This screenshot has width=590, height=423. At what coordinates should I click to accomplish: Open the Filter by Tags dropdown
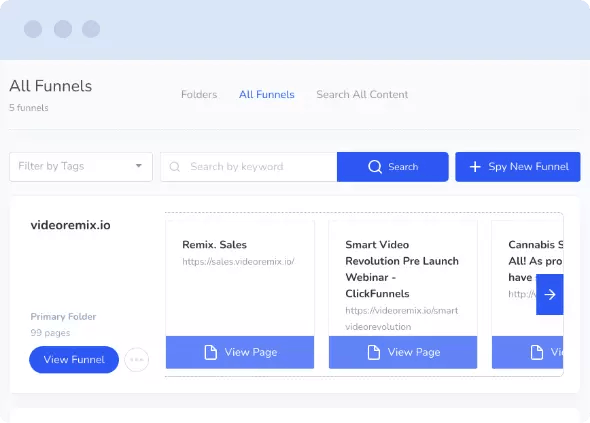(x=81, y=167)
